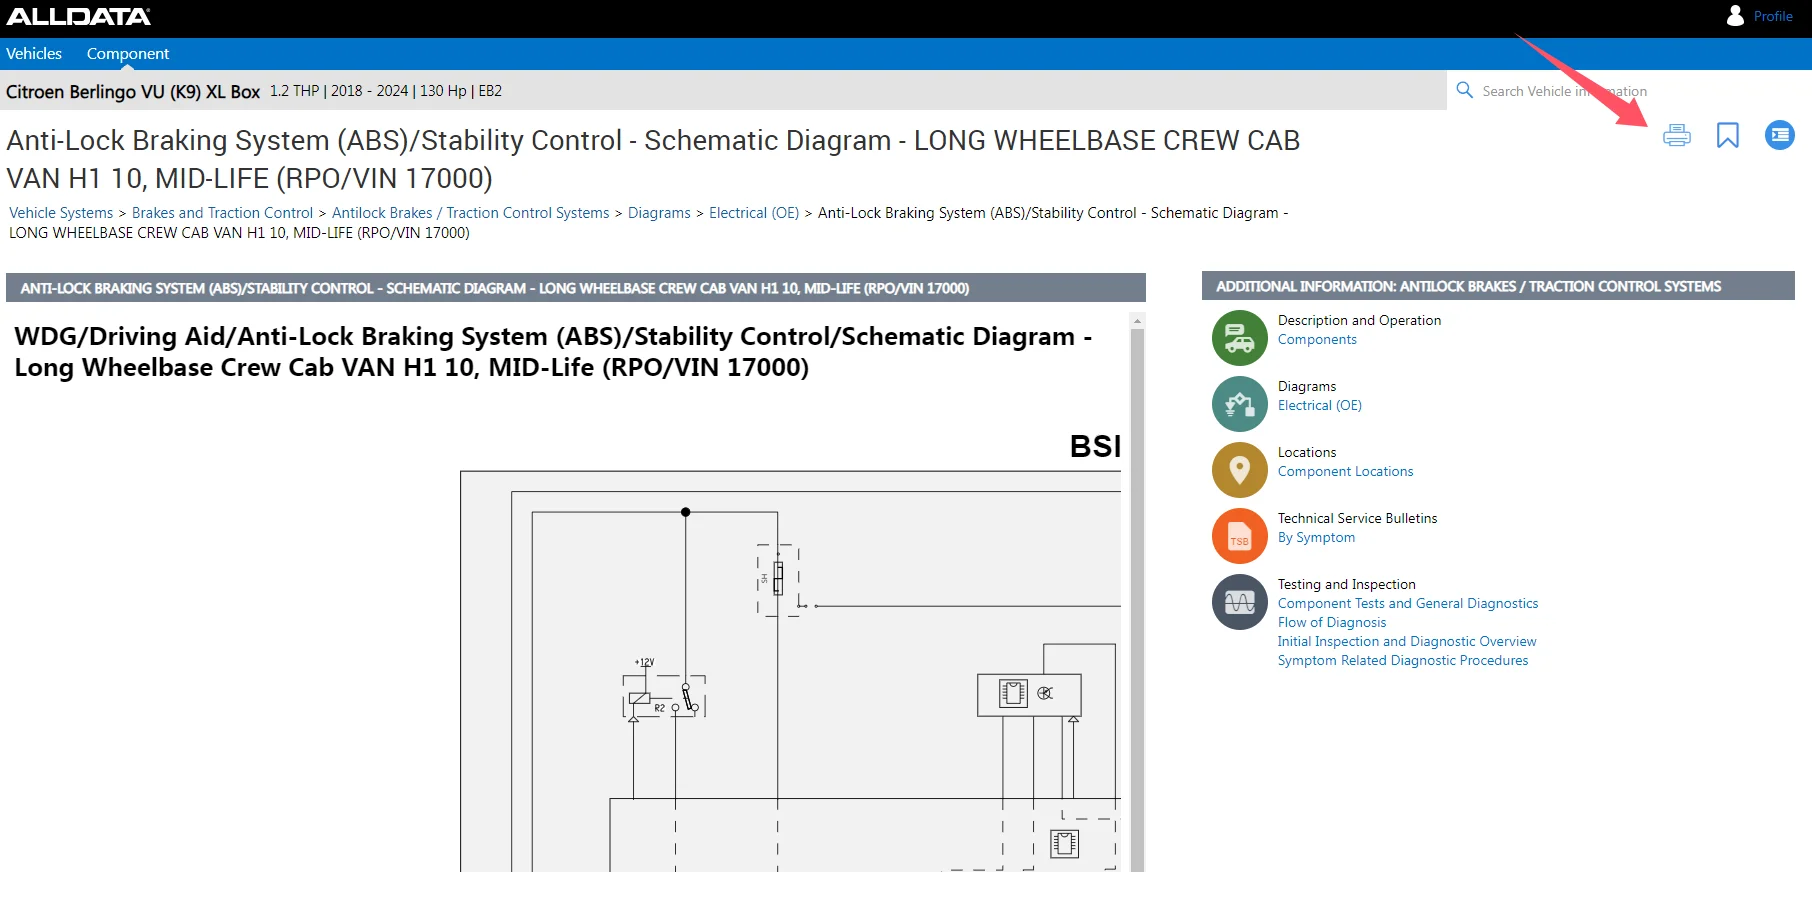Click the gold Locations pin icon
Viewport: 1812px width, 900px height.
coord(1240,470)
